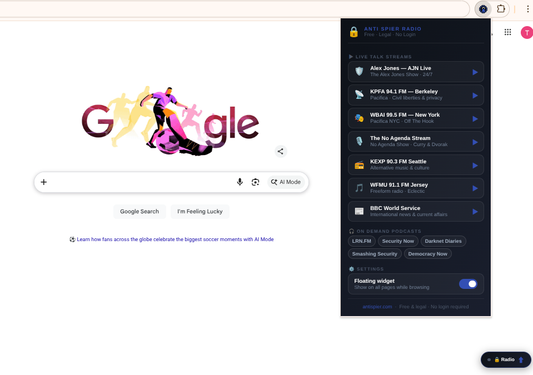Click the LIVE TALK STREAMS heading
Screen dimensions: 533x375
tap(383, 57)
